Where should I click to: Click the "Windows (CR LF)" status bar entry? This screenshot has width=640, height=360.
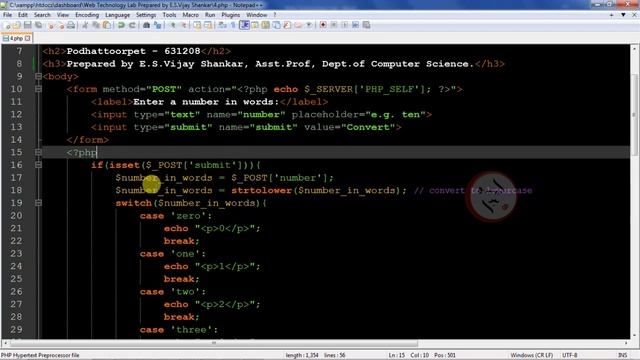coord(531,355)
